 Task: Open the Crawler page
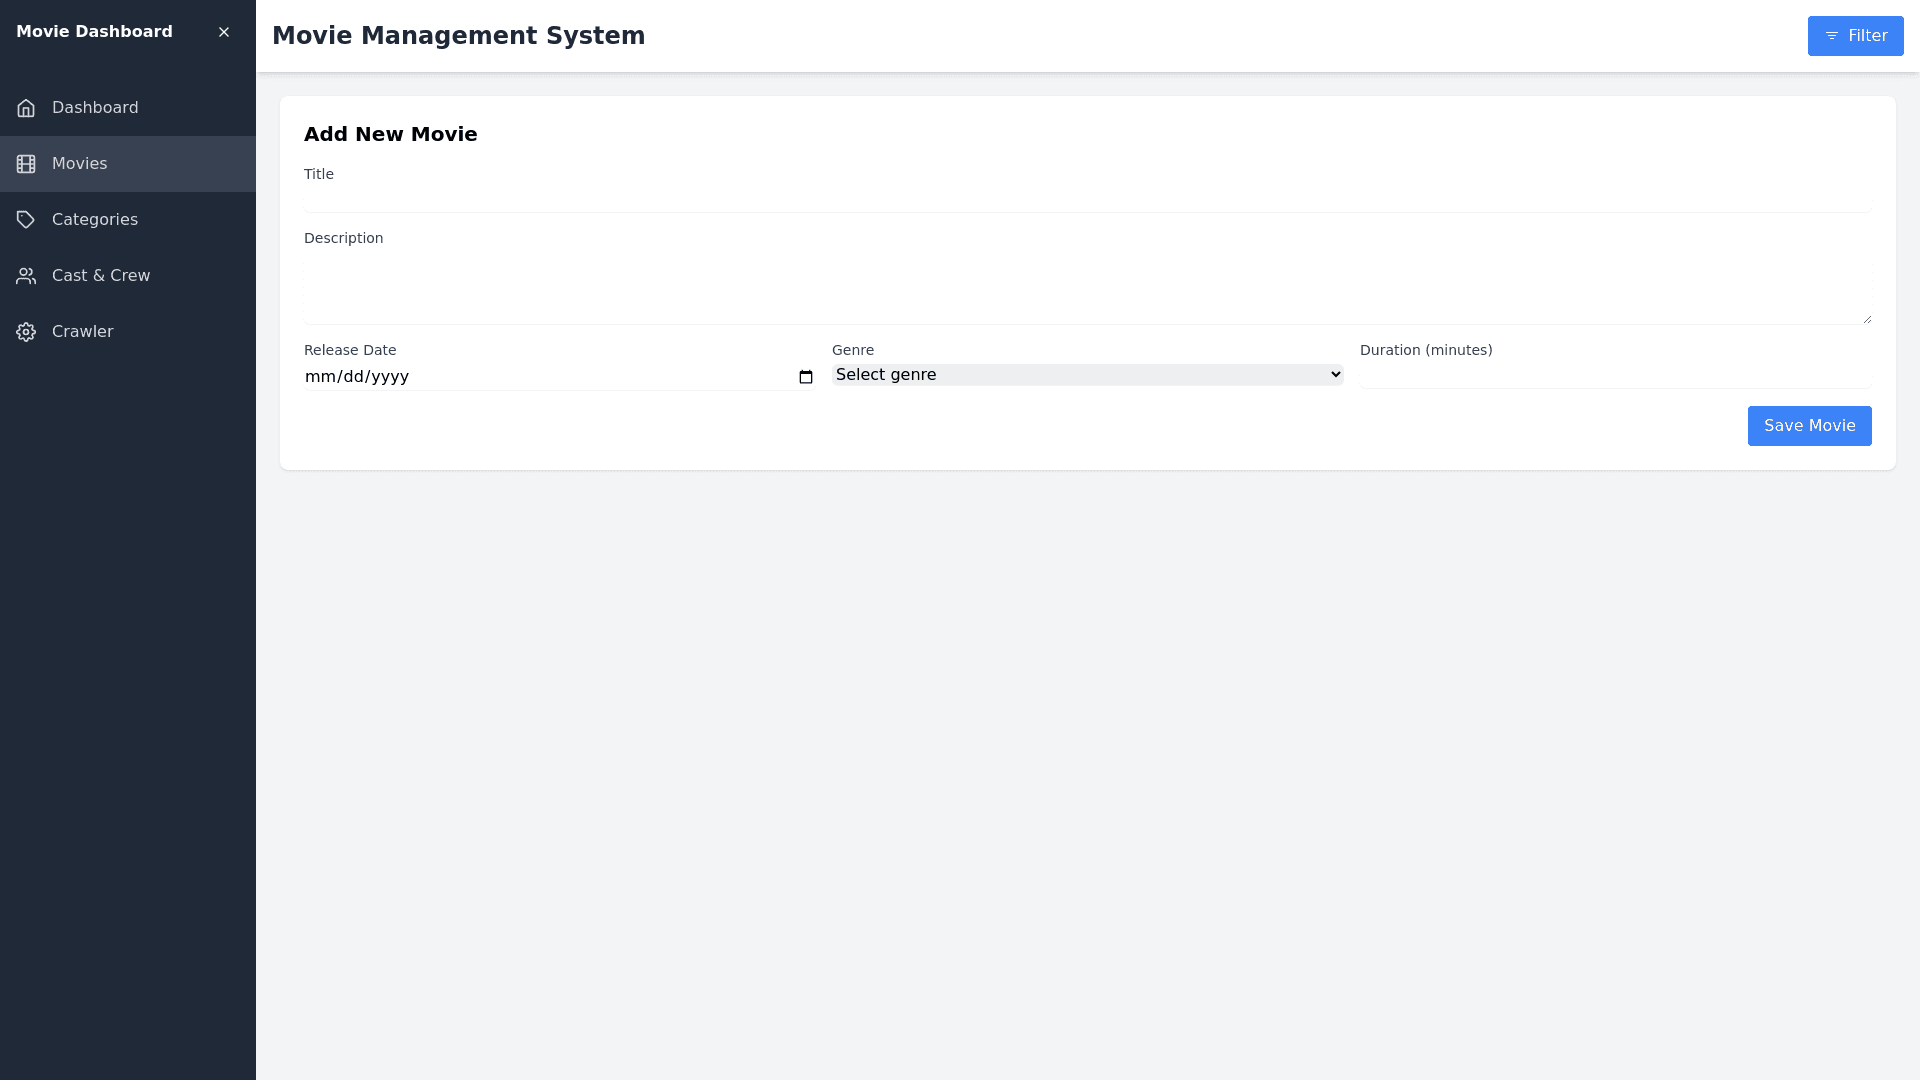pos(82,332)
